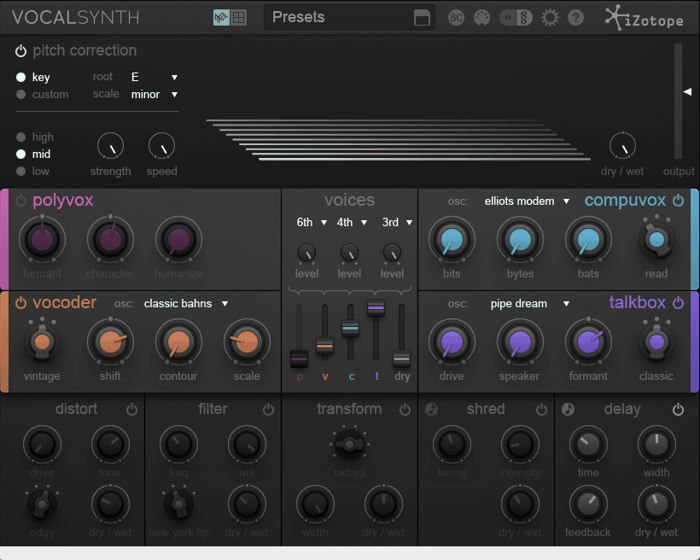This screenshot has width=700, height=560.
Task: Enable the filter effect power button
Action: coord(268,410)
